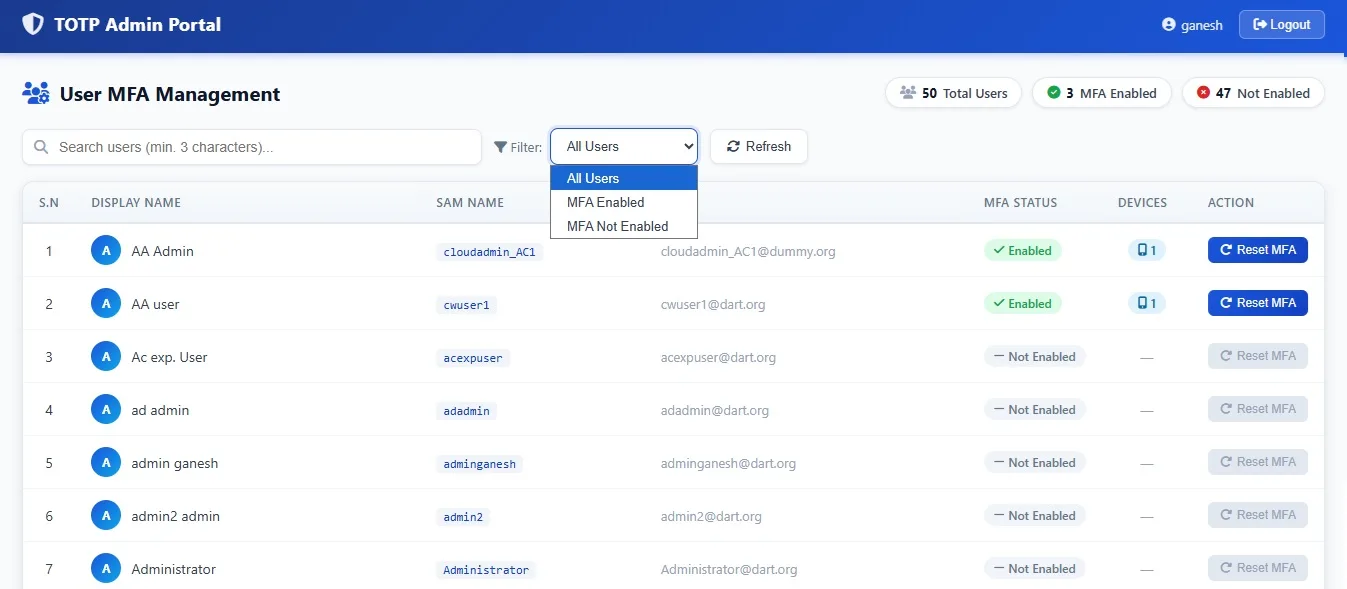This screenshot has width=1347, height=589.
Task: Click the 50 Total Users badge
Action: click(953, 93)
